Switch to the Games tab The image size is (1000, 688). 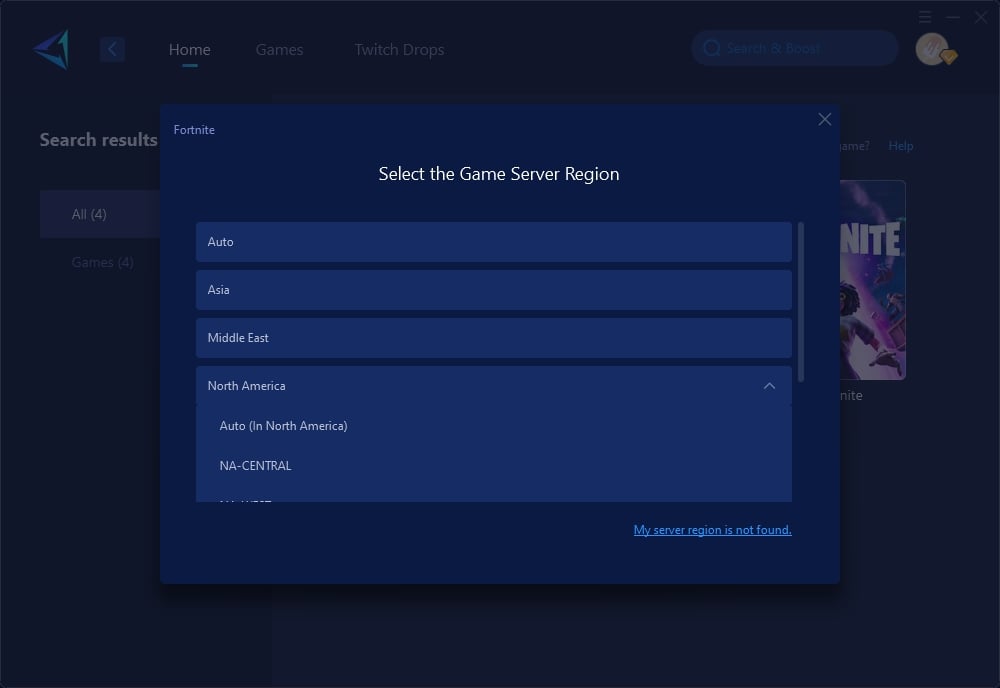point(279,49)
